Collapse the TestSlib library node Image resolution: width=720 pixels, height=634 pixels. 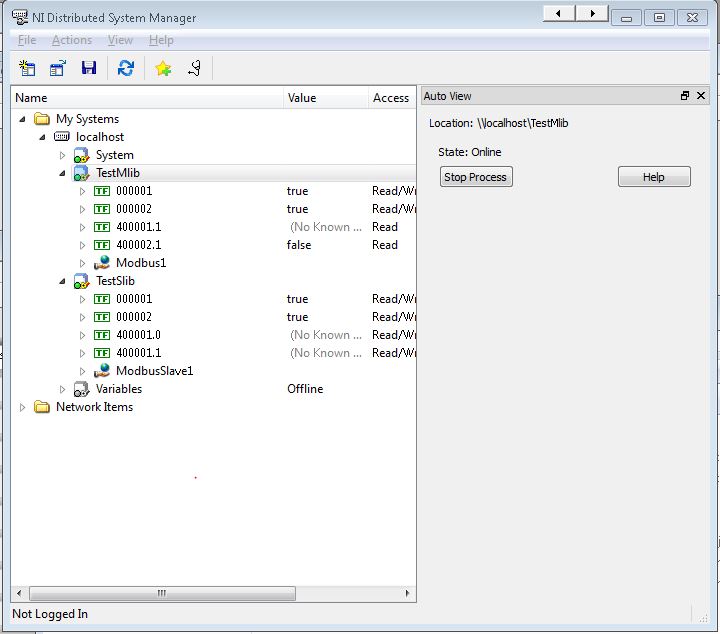tap(62, 281)
